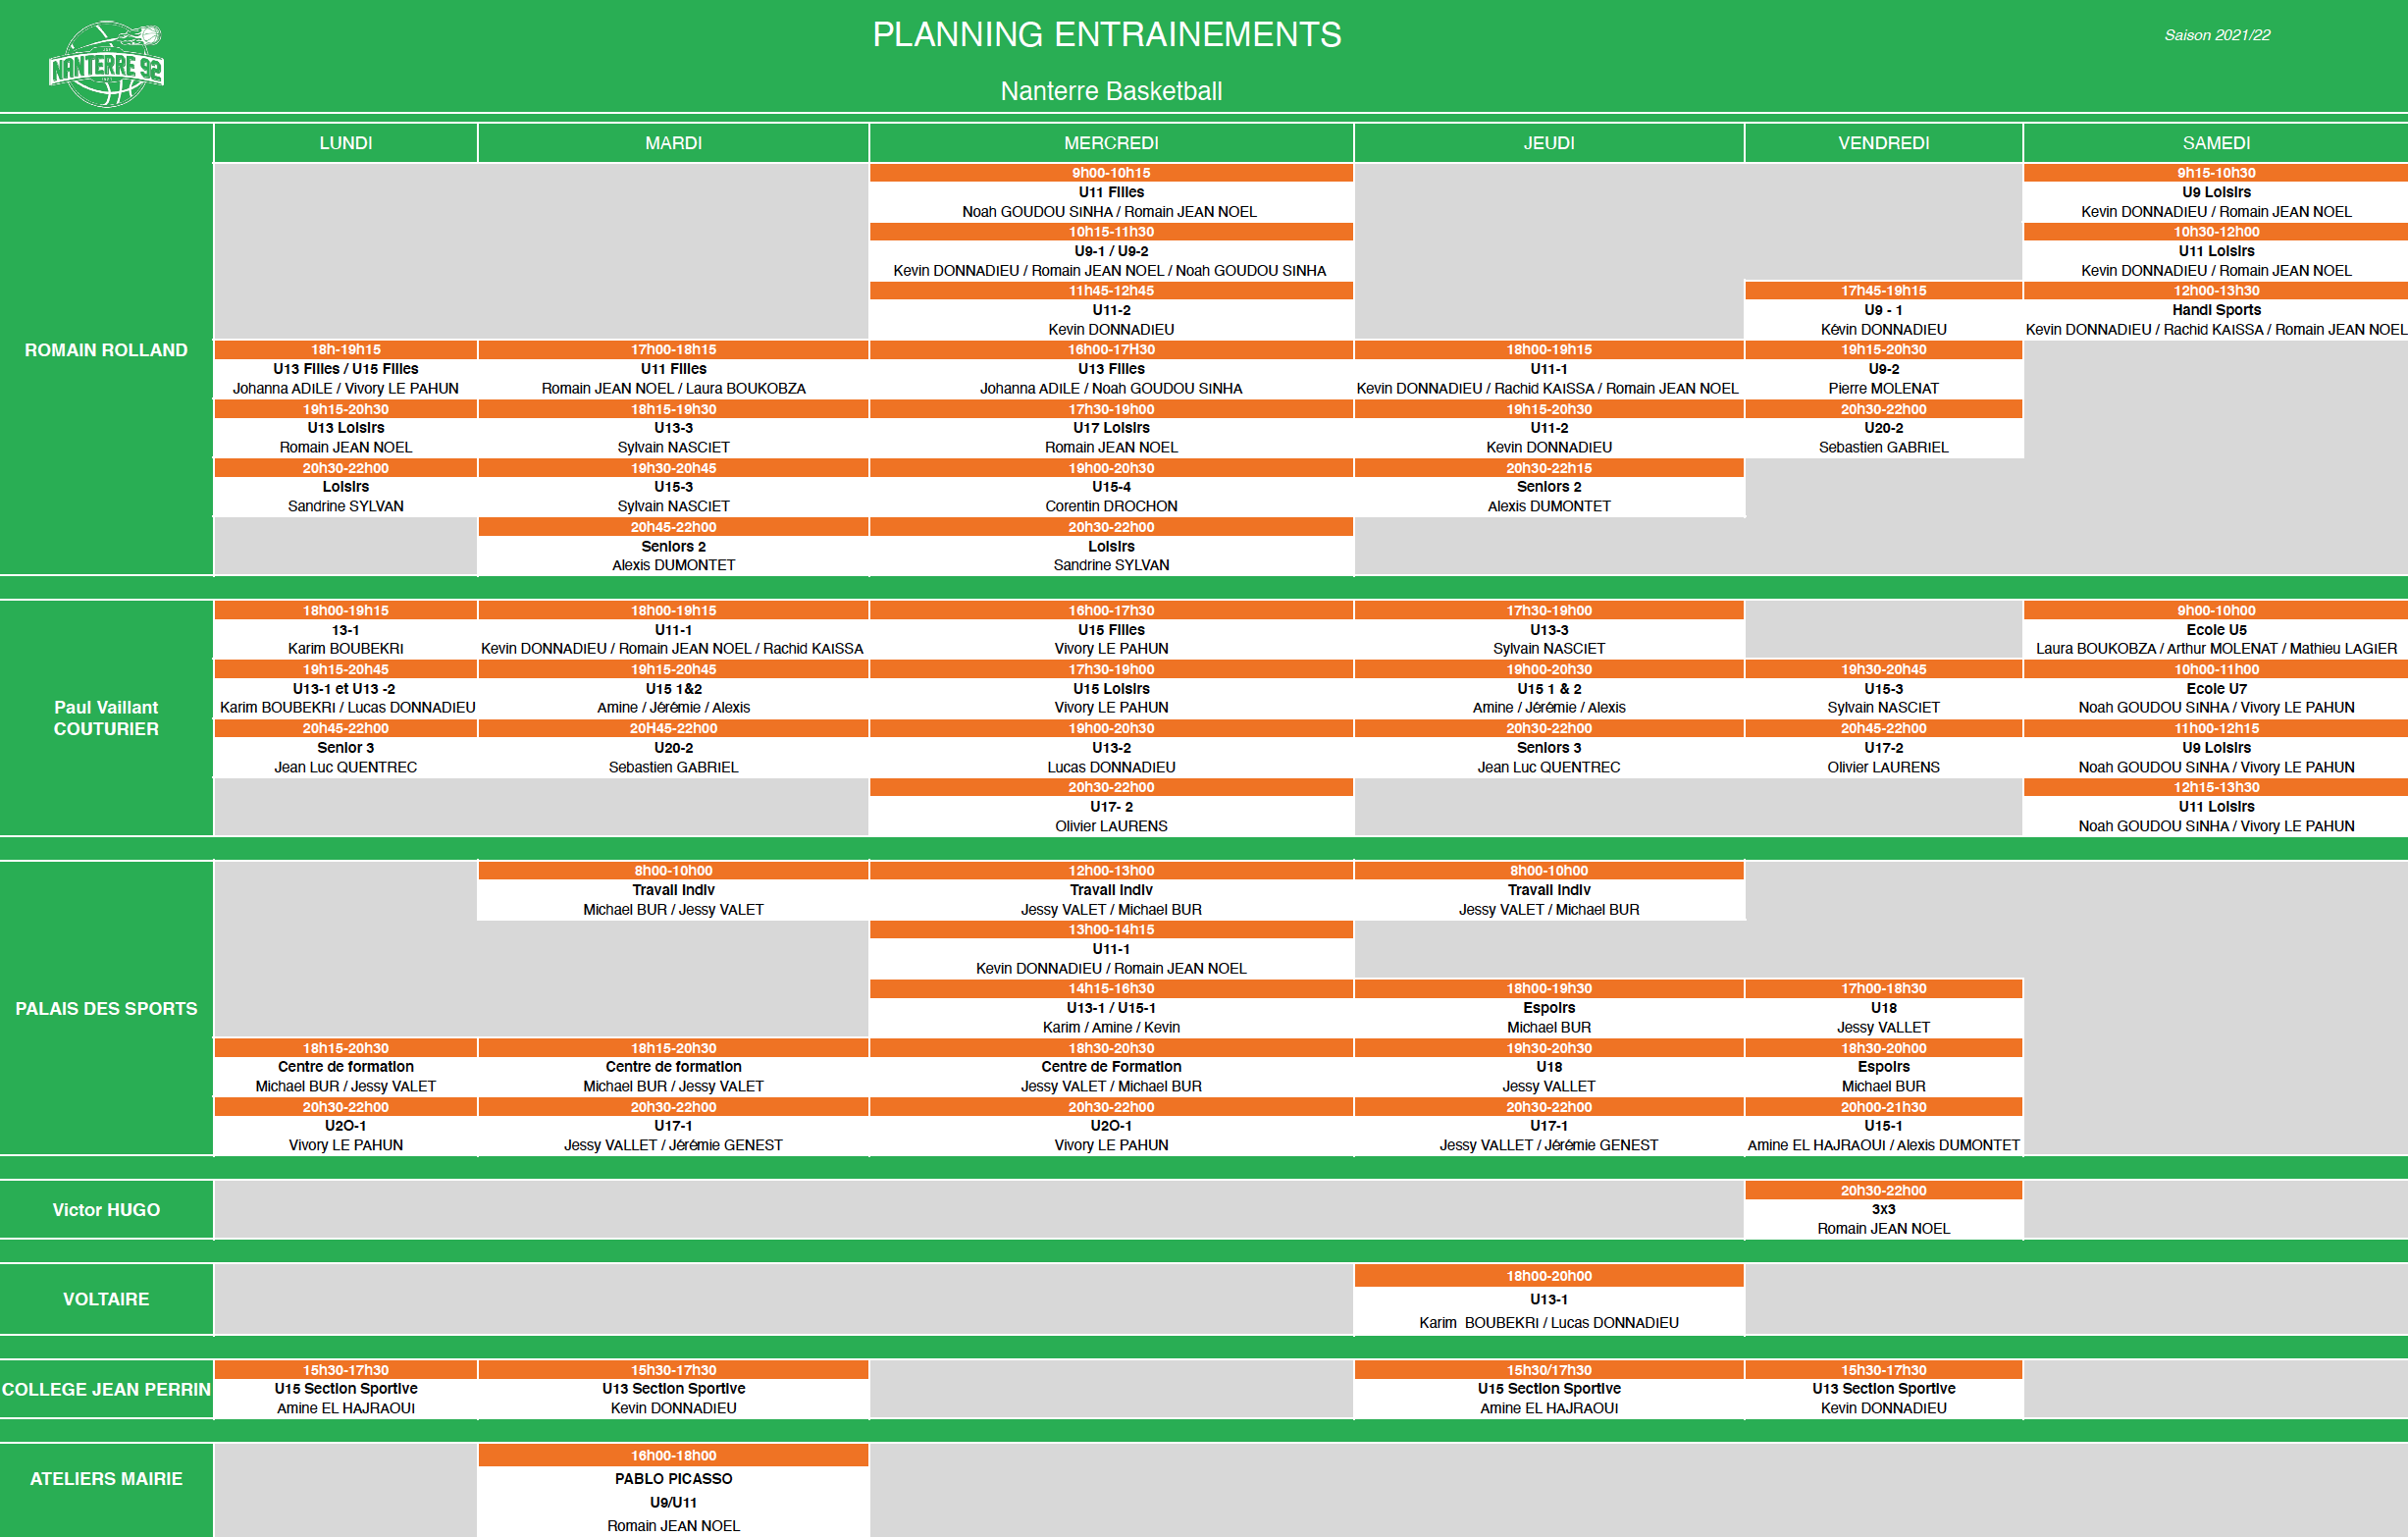
Task: Click the 17h00-18h15 Tuesday time slot
Action: click(x=674, y=350)
